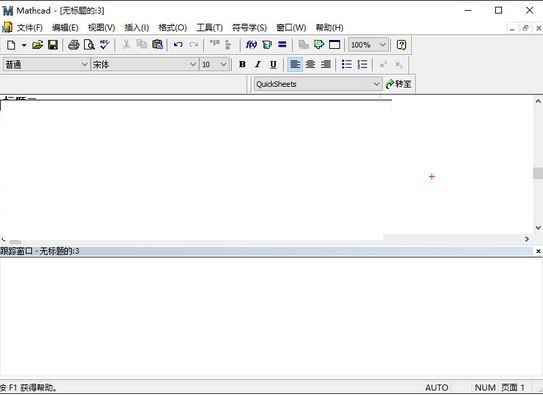Image resolution: width=543 pixels, height=395 pixels.
Task: Open Print Preview icon
Action: pos(89,45)
